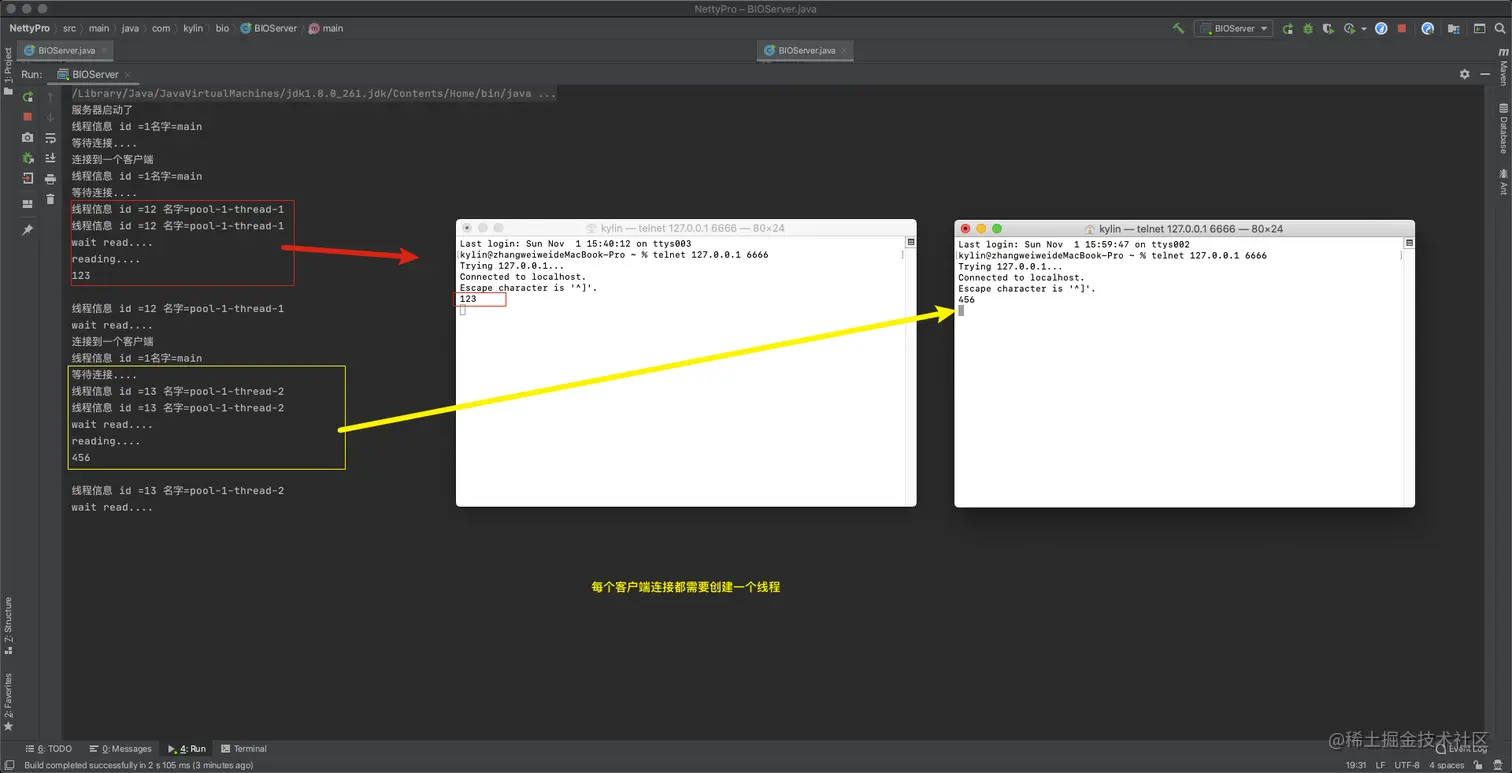Open the 0: Messages tool window tab
The height and width of the screenshot is (773, 1512).
point(120,748)
